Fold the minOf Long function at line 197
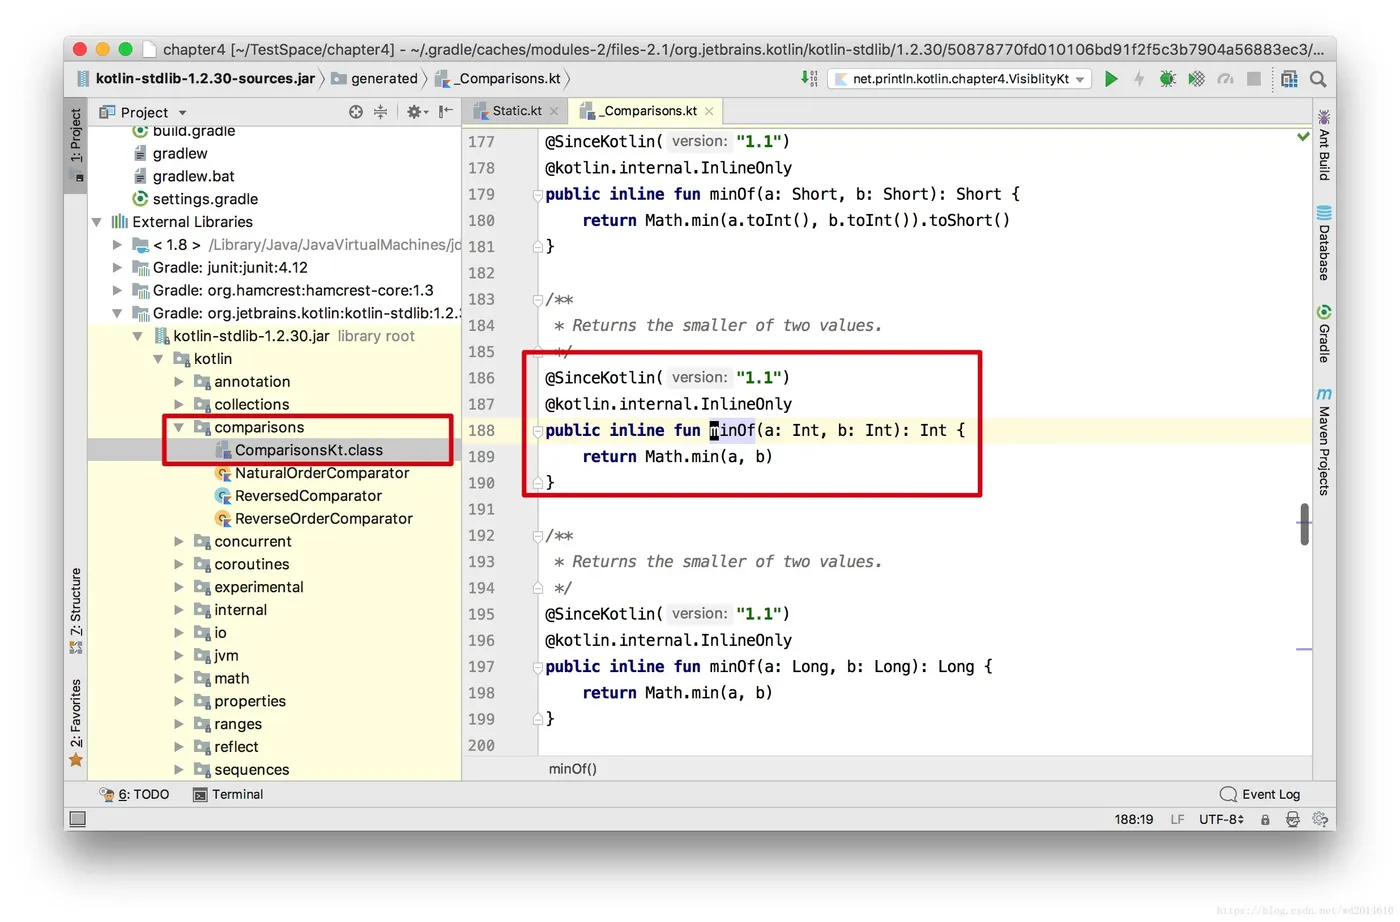This screenshot has height=922, width=1400. point(537,667)
